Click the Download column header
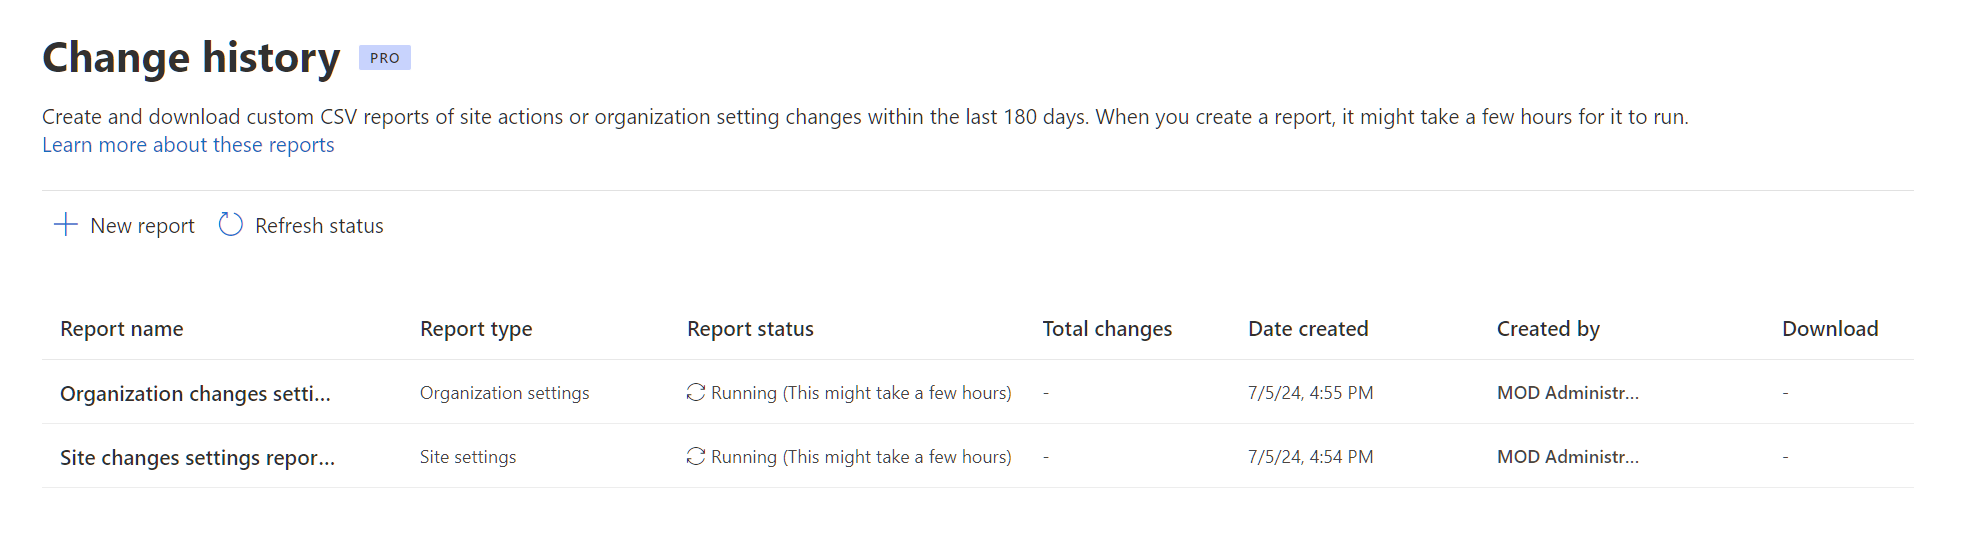The height and width of the screenshot is (552, 1962). (1830, 329)
